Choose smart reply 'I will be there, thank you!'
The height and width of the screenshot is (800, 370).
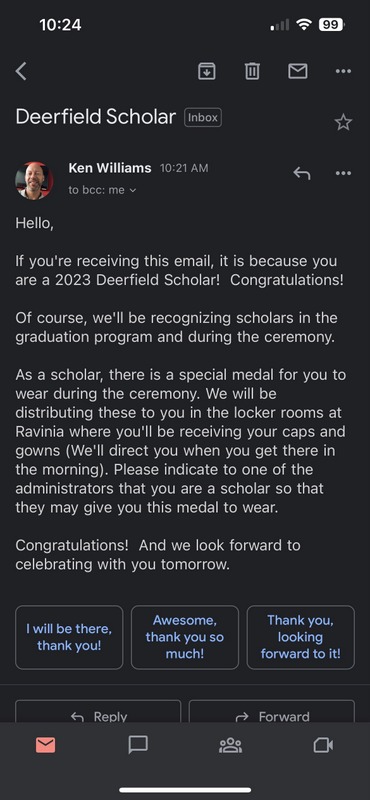[69, 637]
